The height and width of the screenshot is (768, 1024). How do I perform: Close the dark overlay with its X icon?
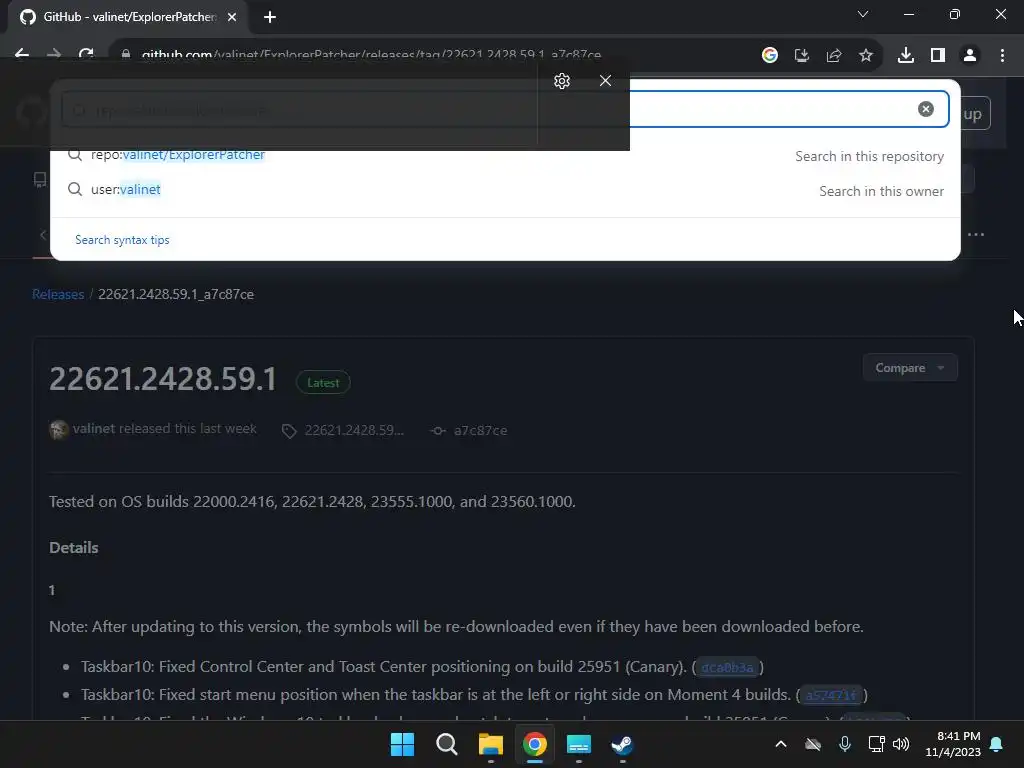click(605, 81)
